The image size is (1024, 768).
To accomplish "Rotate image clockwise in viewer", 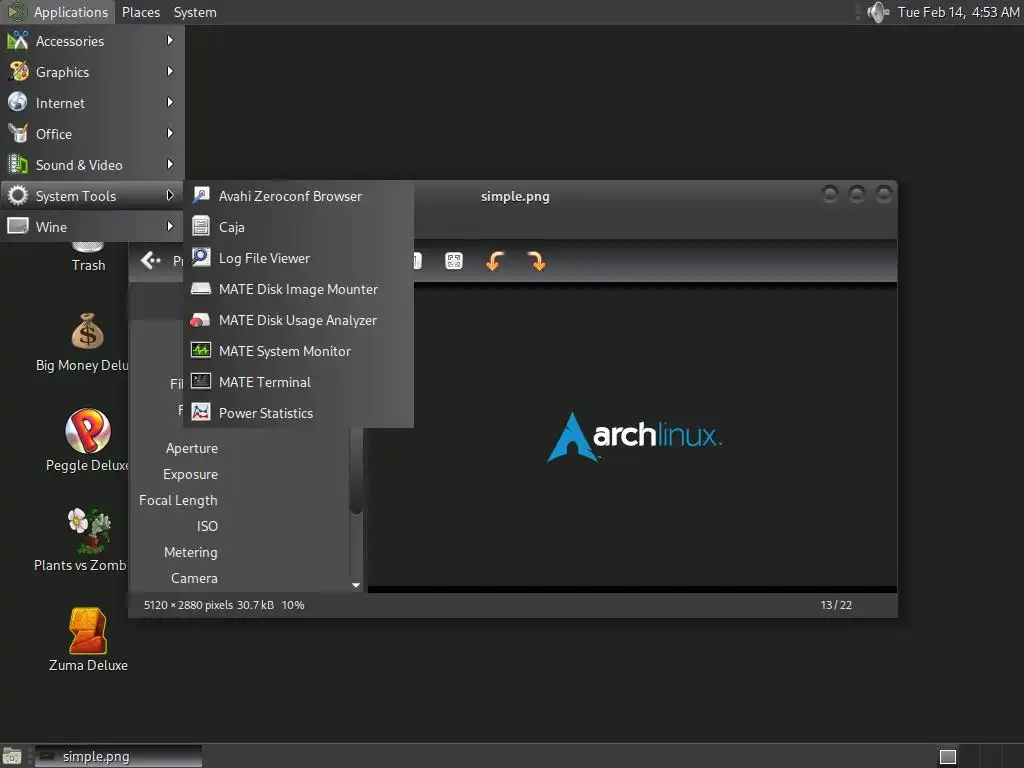I will click(x=536, y=261).
